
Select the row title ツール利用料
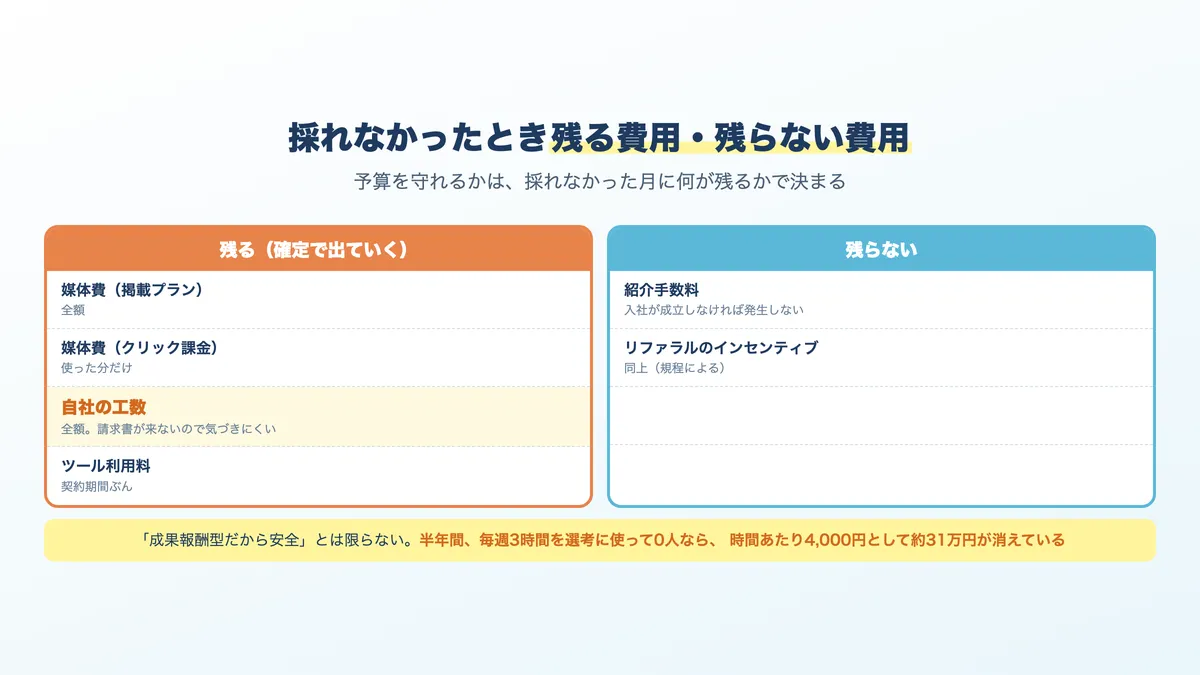[106, 466]
